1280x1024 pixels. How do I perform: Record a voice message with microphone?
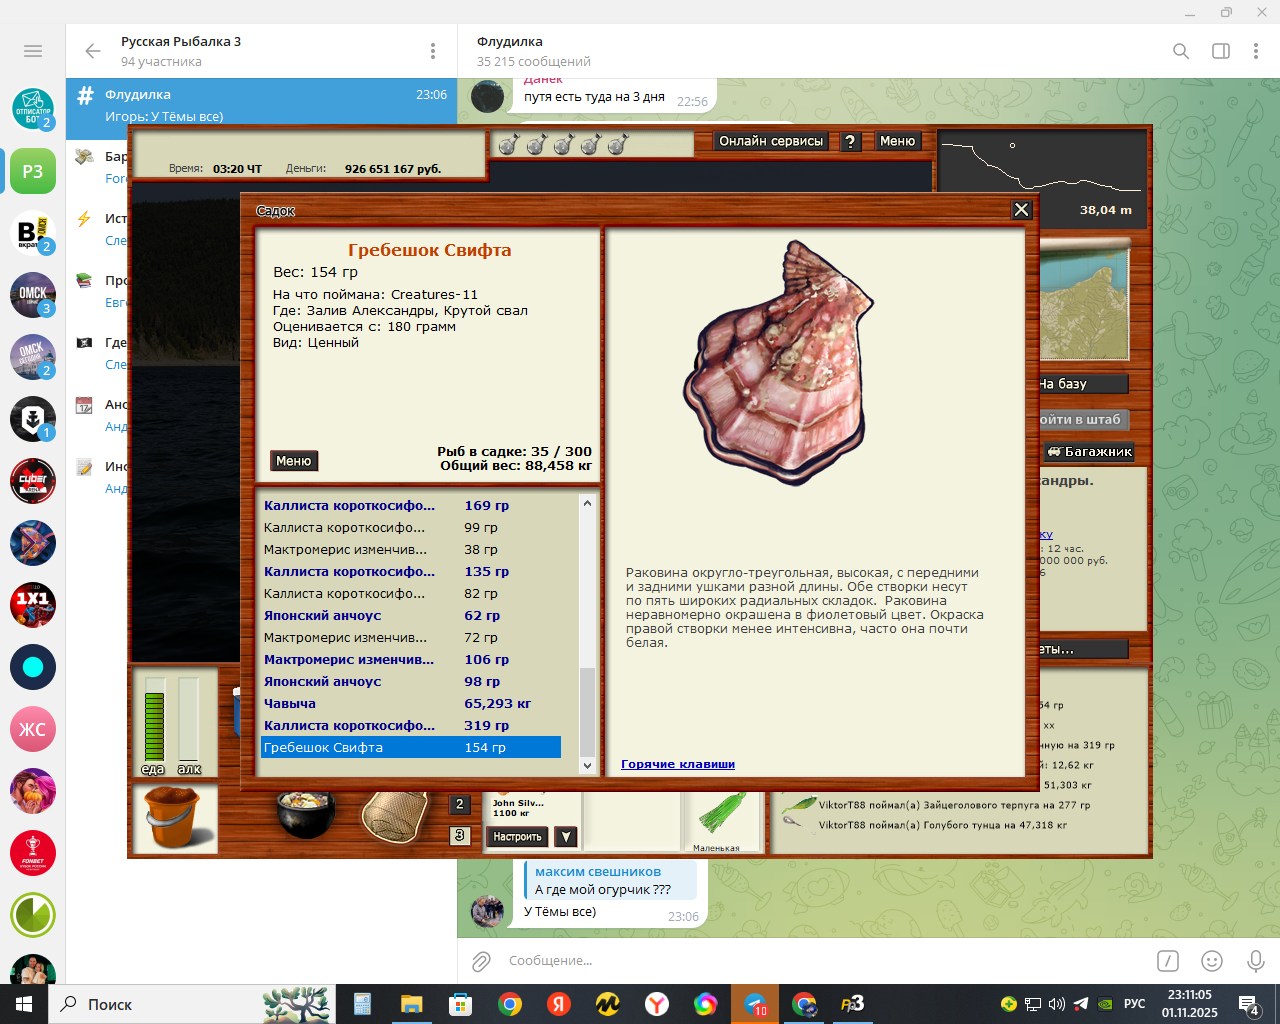(1255, 961)
